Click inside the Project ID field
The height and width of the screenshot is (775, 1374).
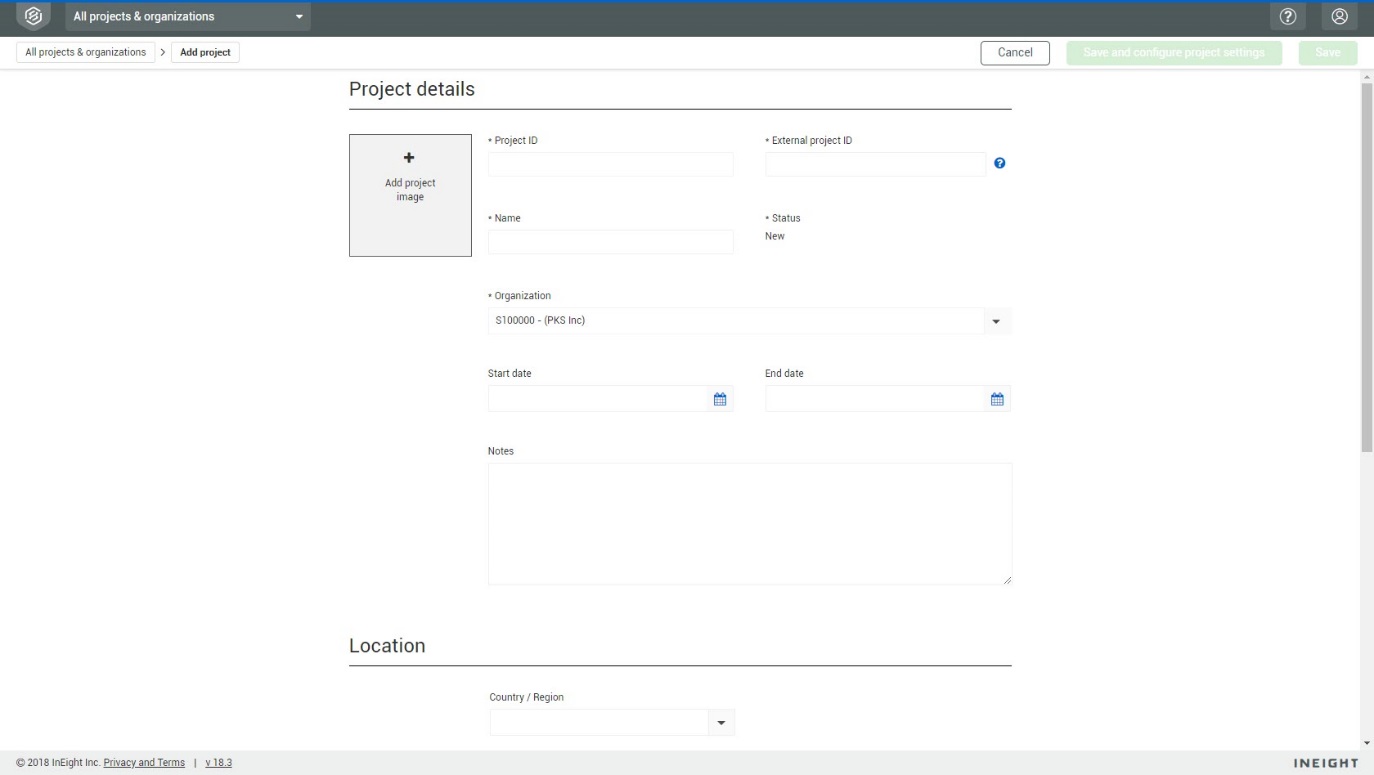tap(610, 164)
